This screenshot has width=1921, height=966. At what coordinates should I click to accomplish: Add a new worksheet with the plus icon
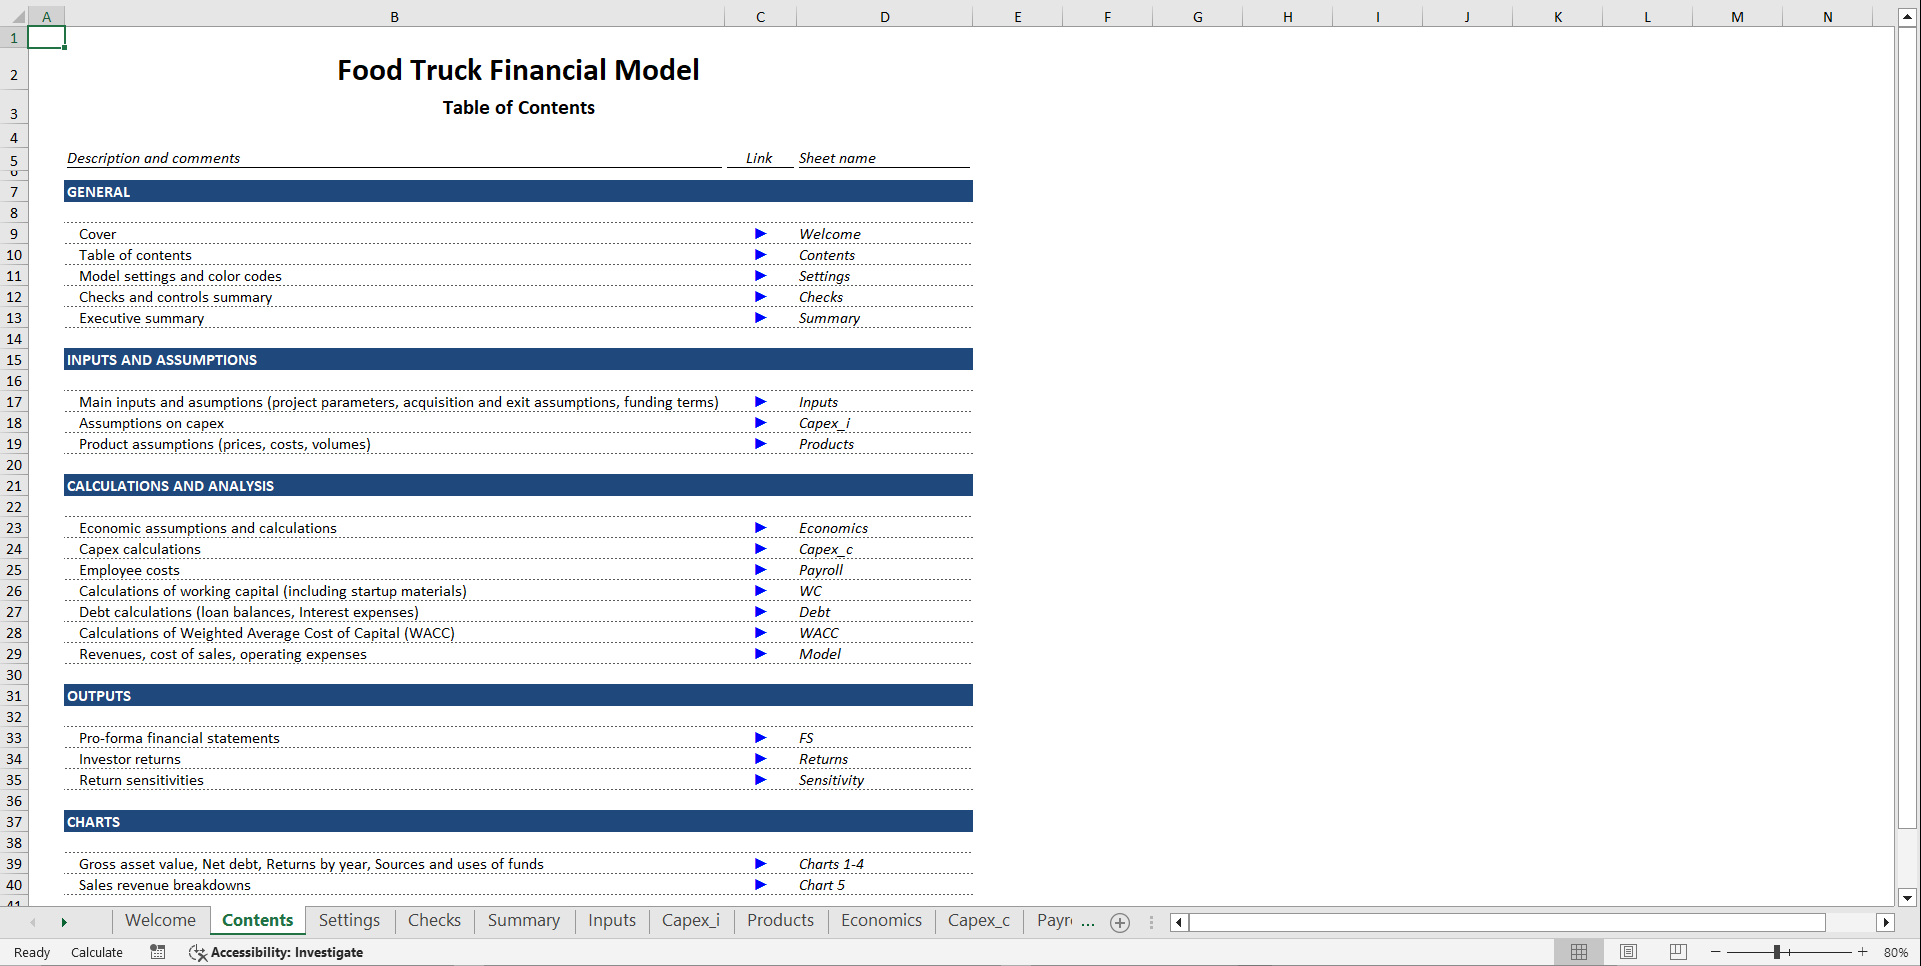(1119, 922)
